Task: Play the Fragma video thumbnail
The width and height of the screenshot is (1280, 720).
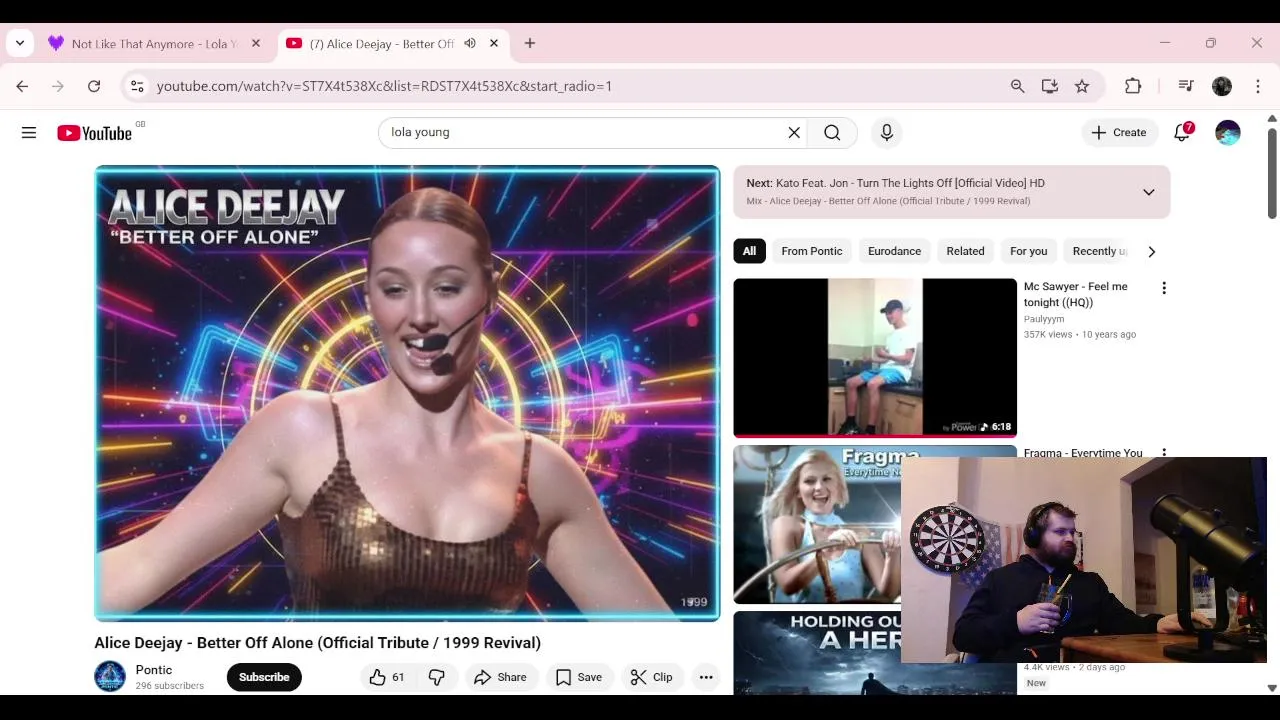Action: (817, 525)
